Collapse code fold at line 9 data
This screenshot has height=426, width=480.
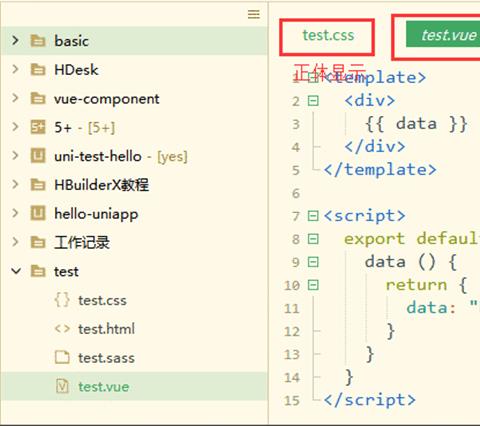313,262
